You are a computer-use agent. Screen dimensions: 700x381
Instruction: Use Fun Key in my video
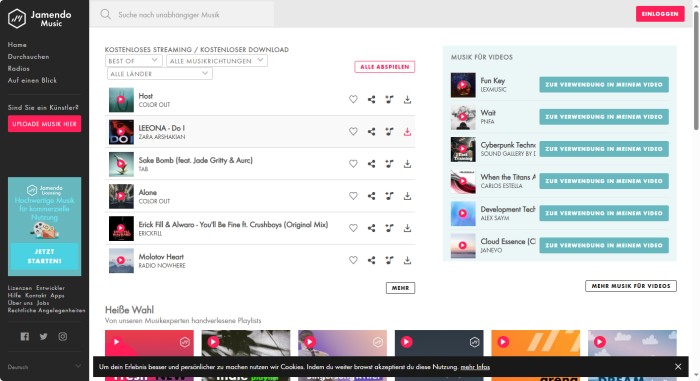[604, 84]
